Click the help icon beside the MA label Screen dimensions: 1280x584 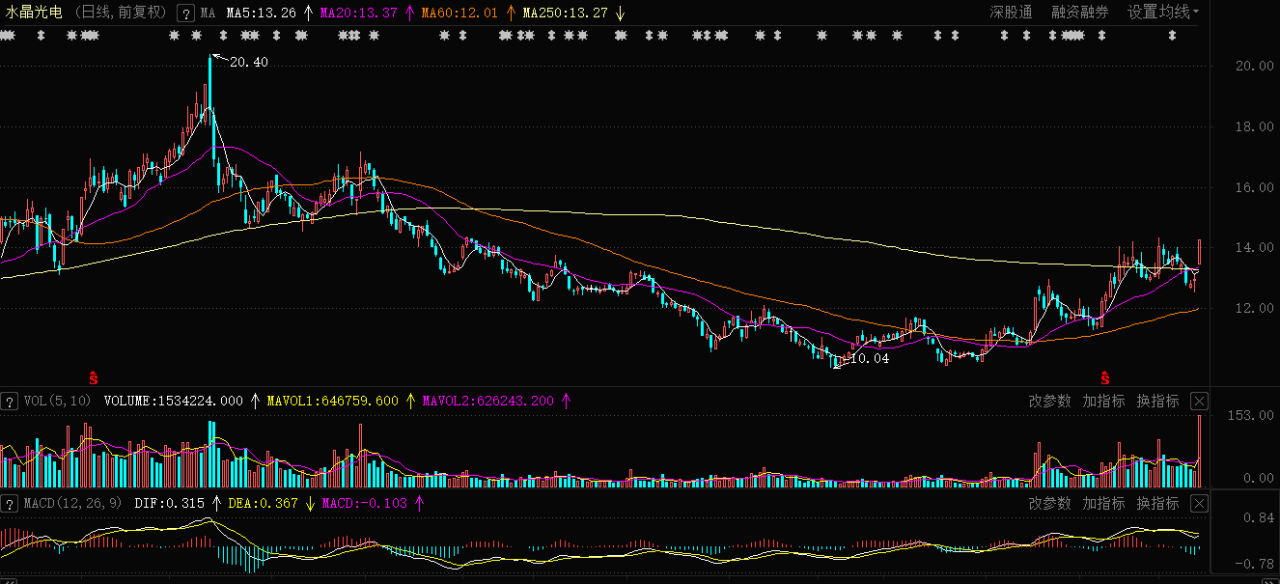pyautogui.click(x=186, y=13)
